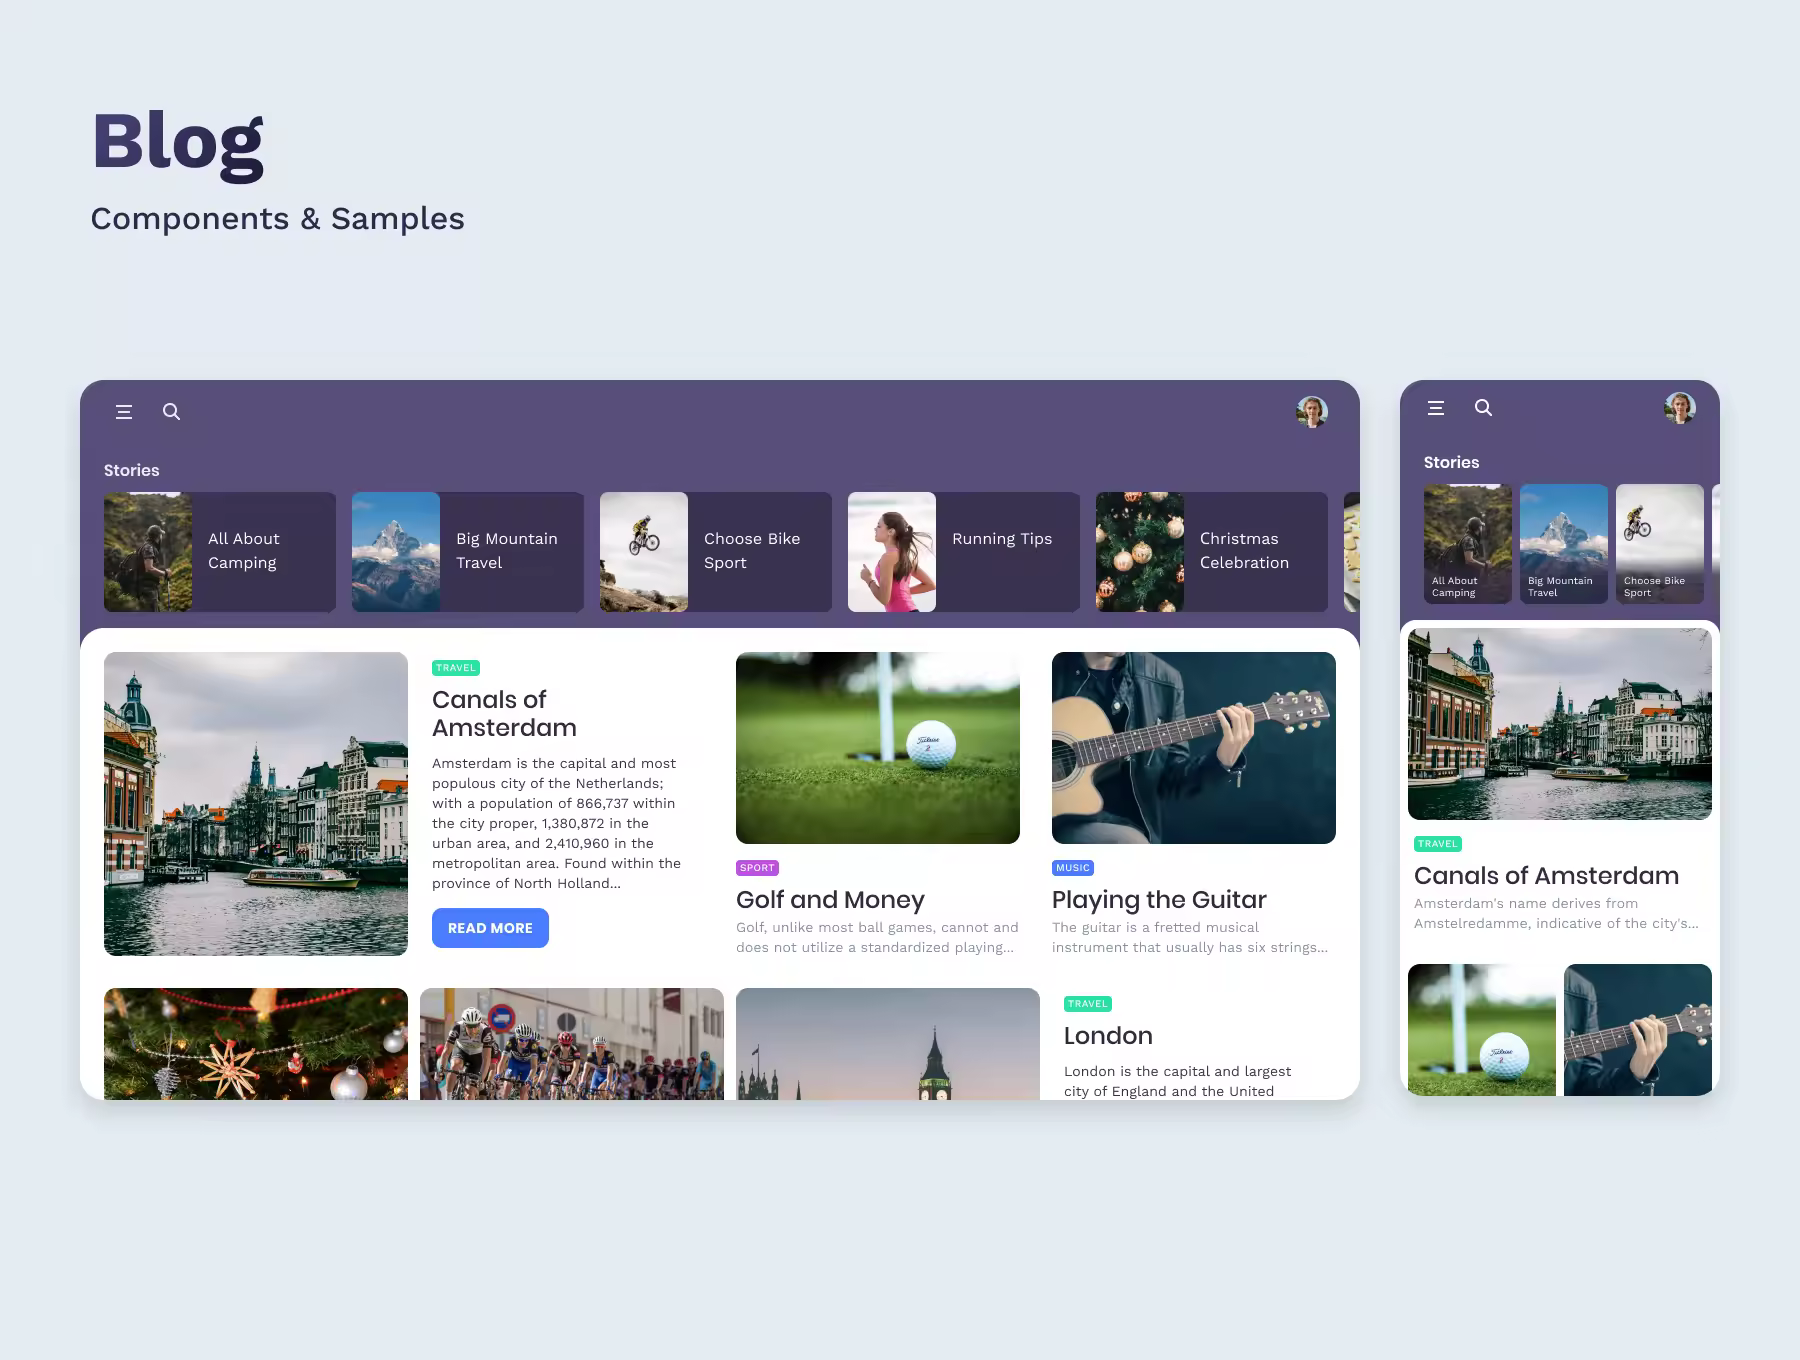Click the SPORT category tag
This screenshot has height=1360, width=1800.
757,868
